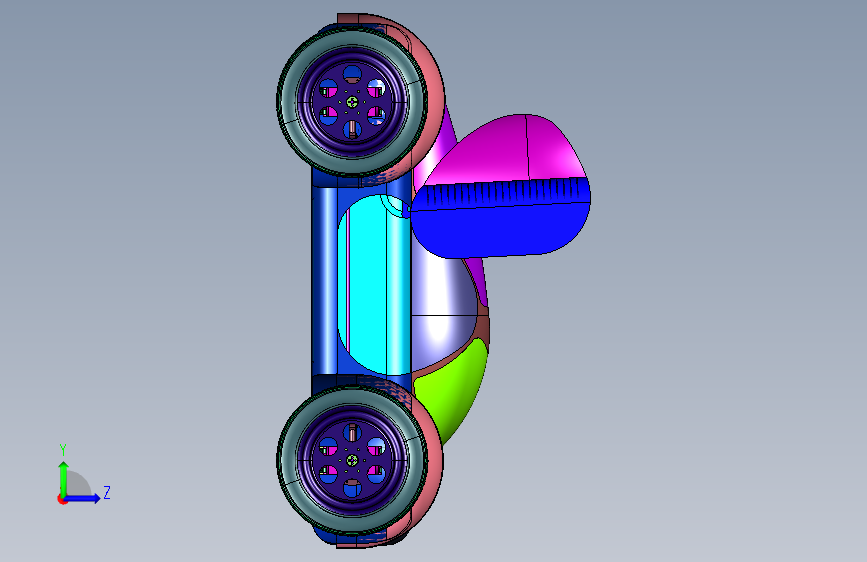Click the "Y" axis label
Viewport: 867px width, 562px height.
click(63, 450)
